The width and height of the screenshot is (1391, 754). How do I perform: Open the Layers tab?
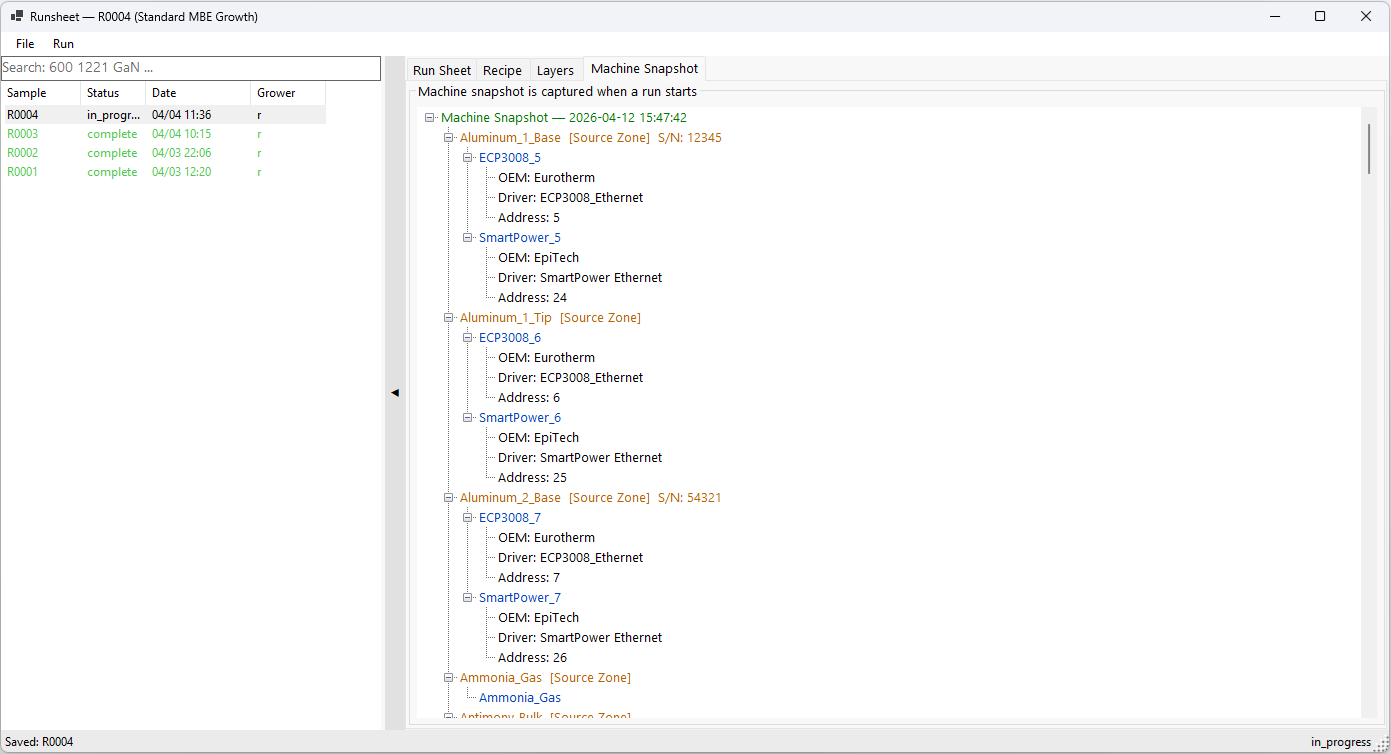pyautogui.click(x=555, y=70)
